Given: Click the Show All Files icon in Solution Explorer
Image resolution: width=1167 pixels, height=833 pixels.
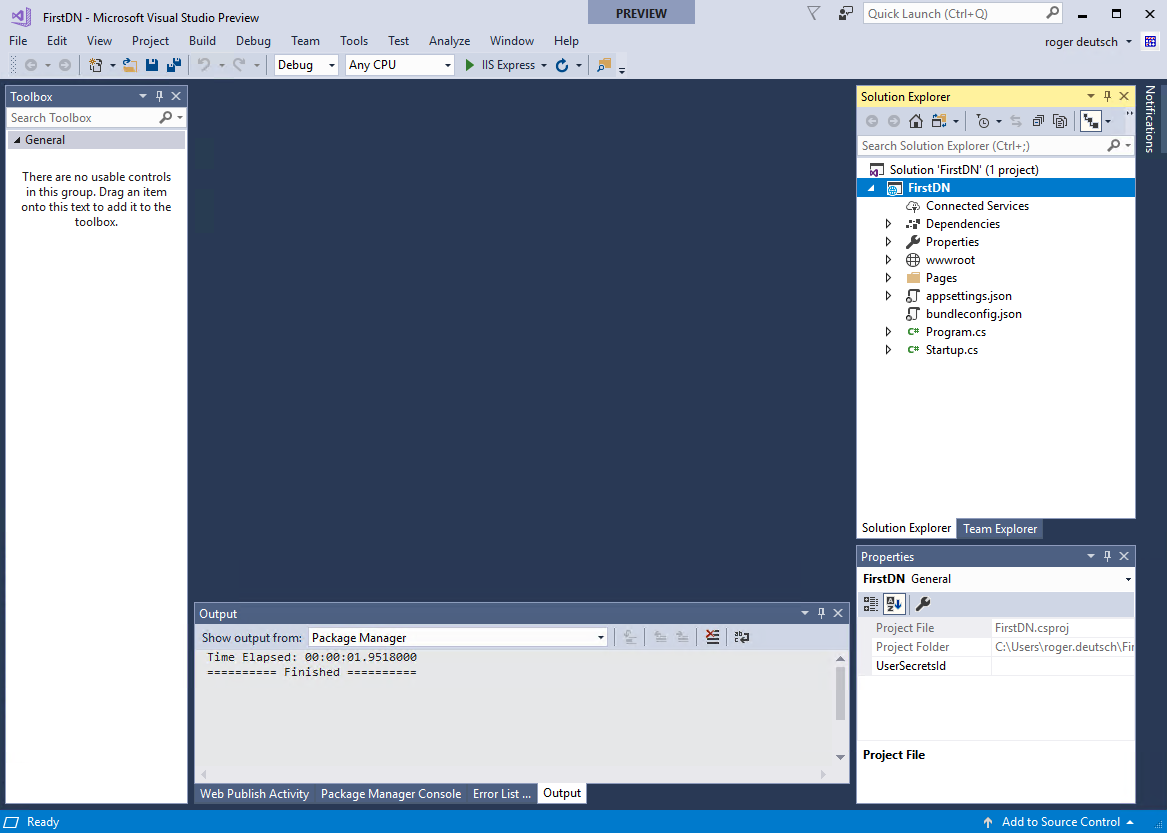Looking at the screenshot, I should click(1061, 121).
